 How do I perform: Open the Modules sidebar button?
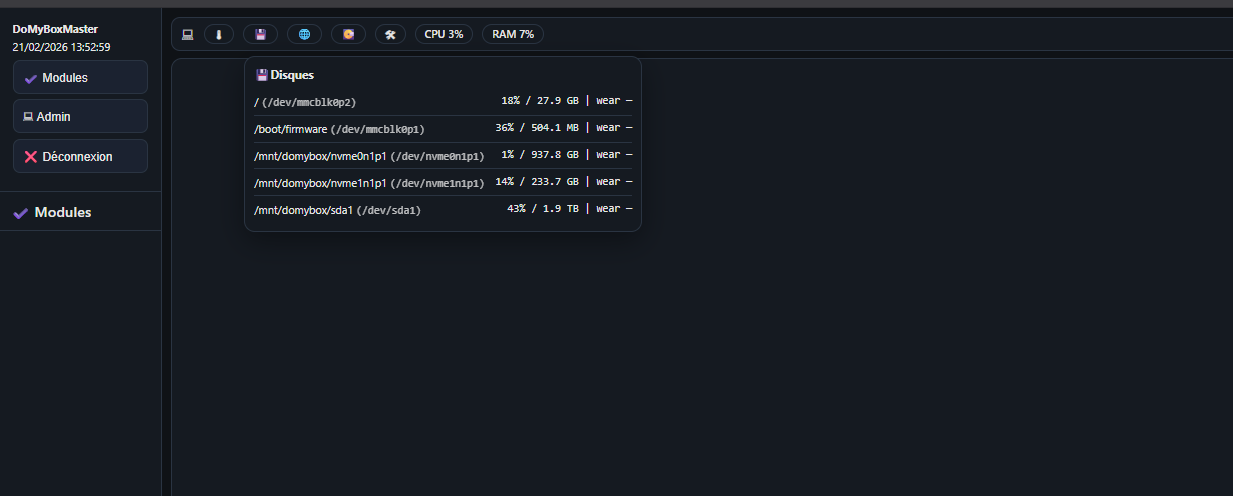[80, 78]
